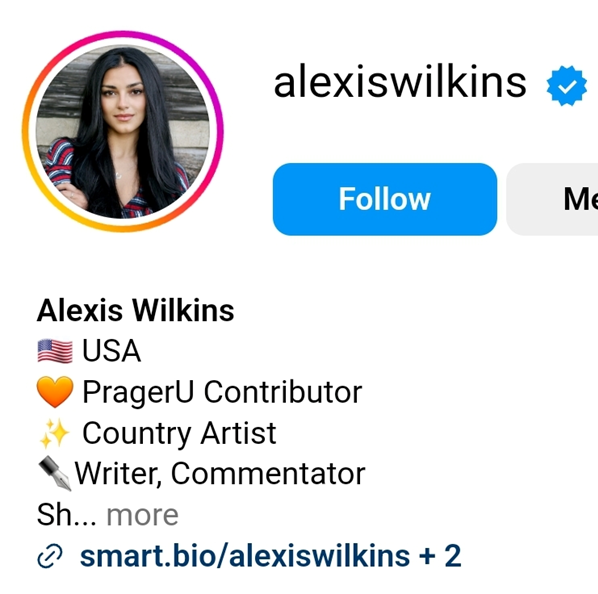Viewport: 598px width, 594px height.
Task: Click the PragerU Contributor bio line
Action: [222, 392]
